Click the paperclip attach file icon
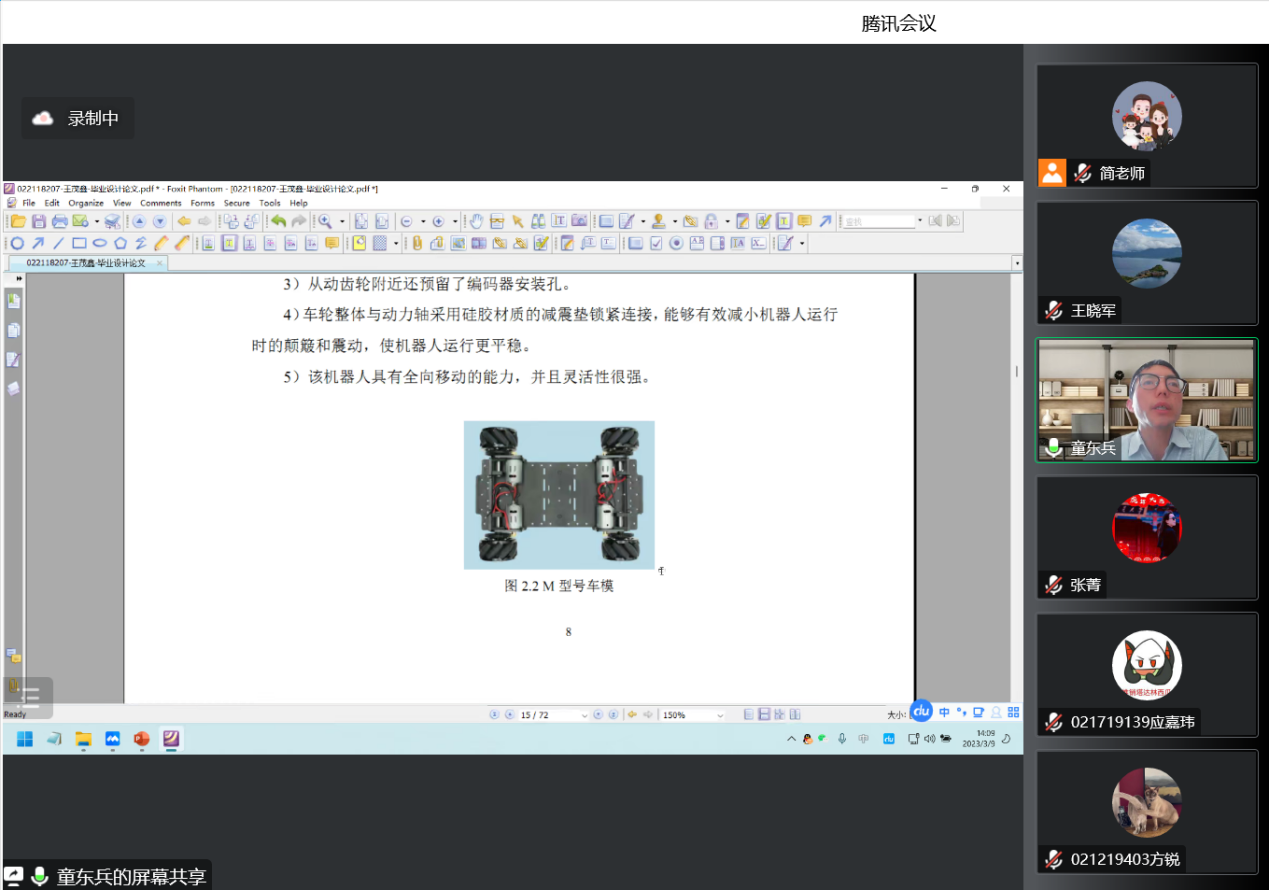The width and height of the screenshot is (1269, 890). [418, 243]
